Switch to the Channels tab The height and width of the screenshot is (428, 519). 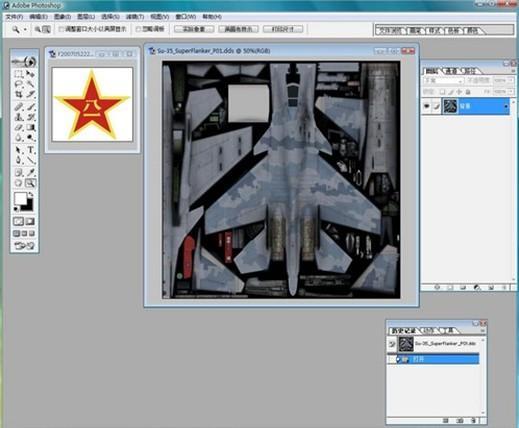(451, 71)
